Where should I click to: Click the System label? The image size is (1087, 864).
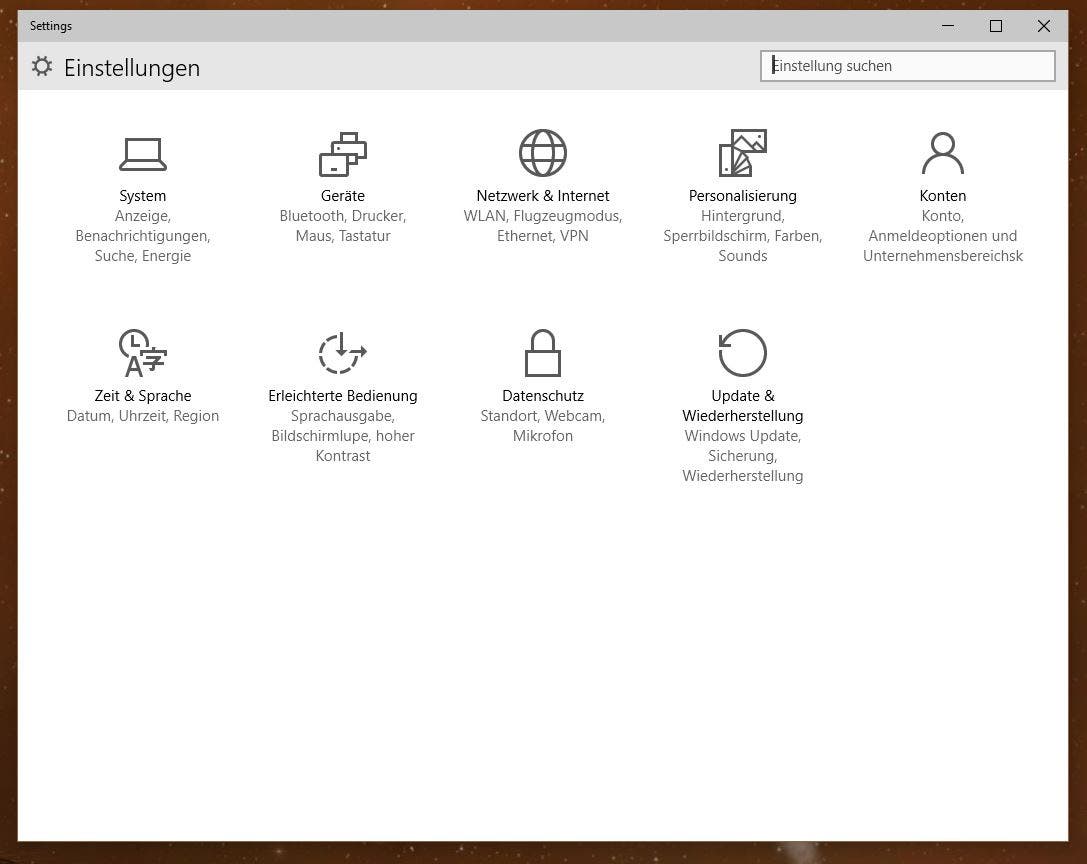coord(143,196)
